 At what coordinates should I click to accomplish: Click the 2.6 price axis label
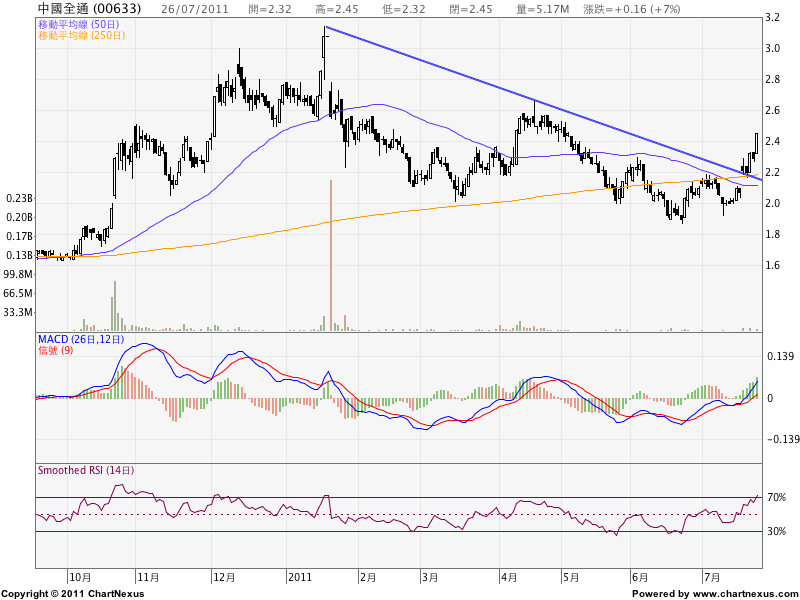(772, 110)
